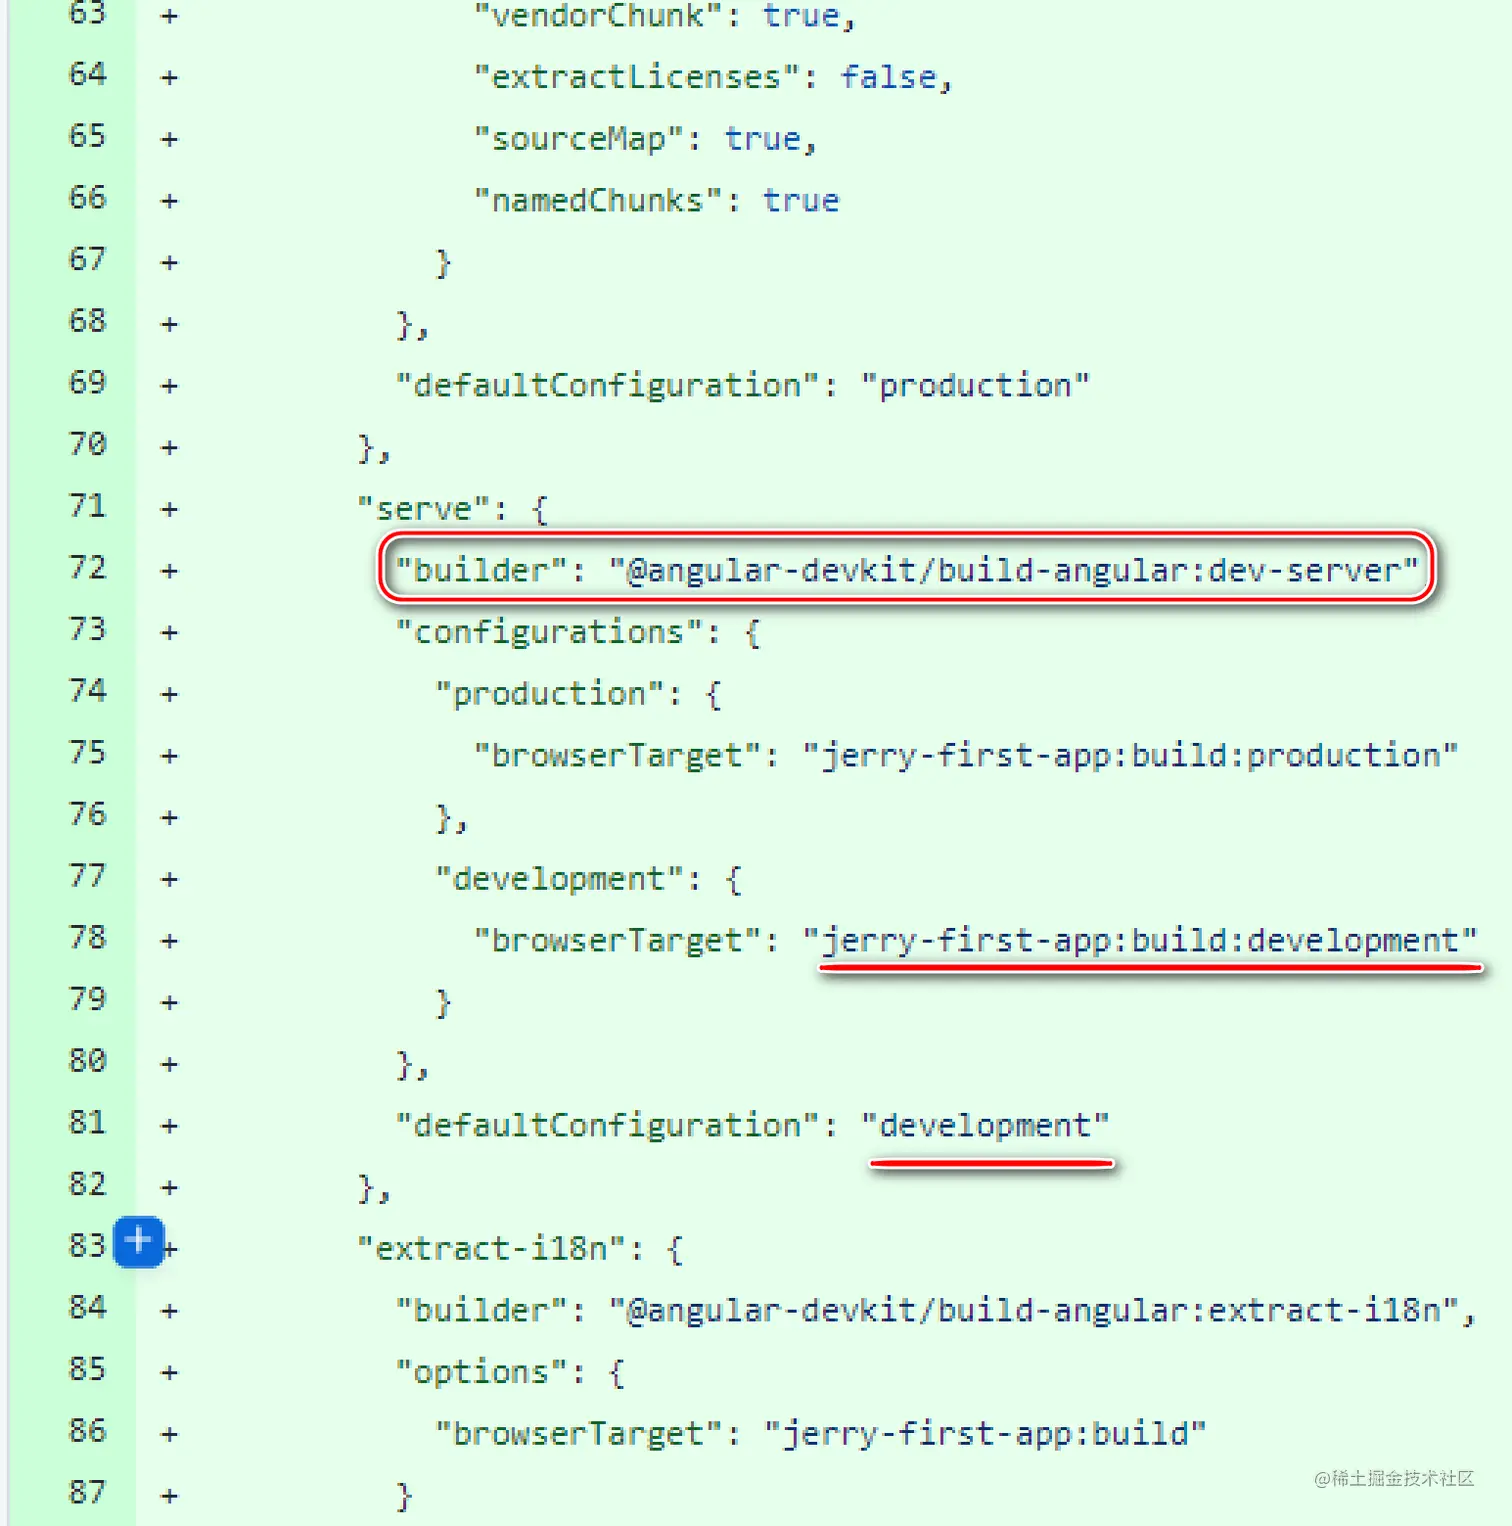Image resolution: width=1512 pixels, height=1526 pixels.
Task: Click the jerry-first-app:build string on line 86
Action: (x=985, y=1434)
